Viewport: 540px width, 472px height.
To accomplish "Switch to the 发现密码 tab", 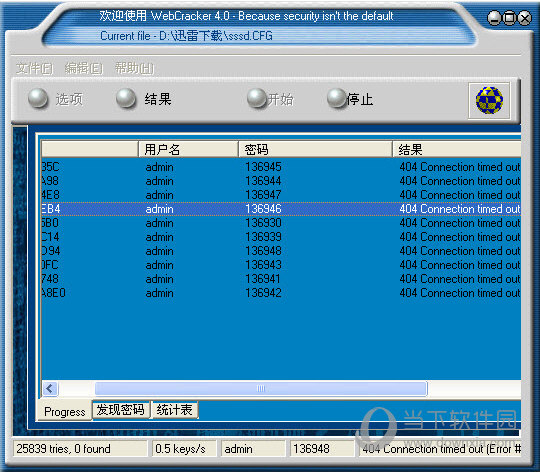I will 121,410.
